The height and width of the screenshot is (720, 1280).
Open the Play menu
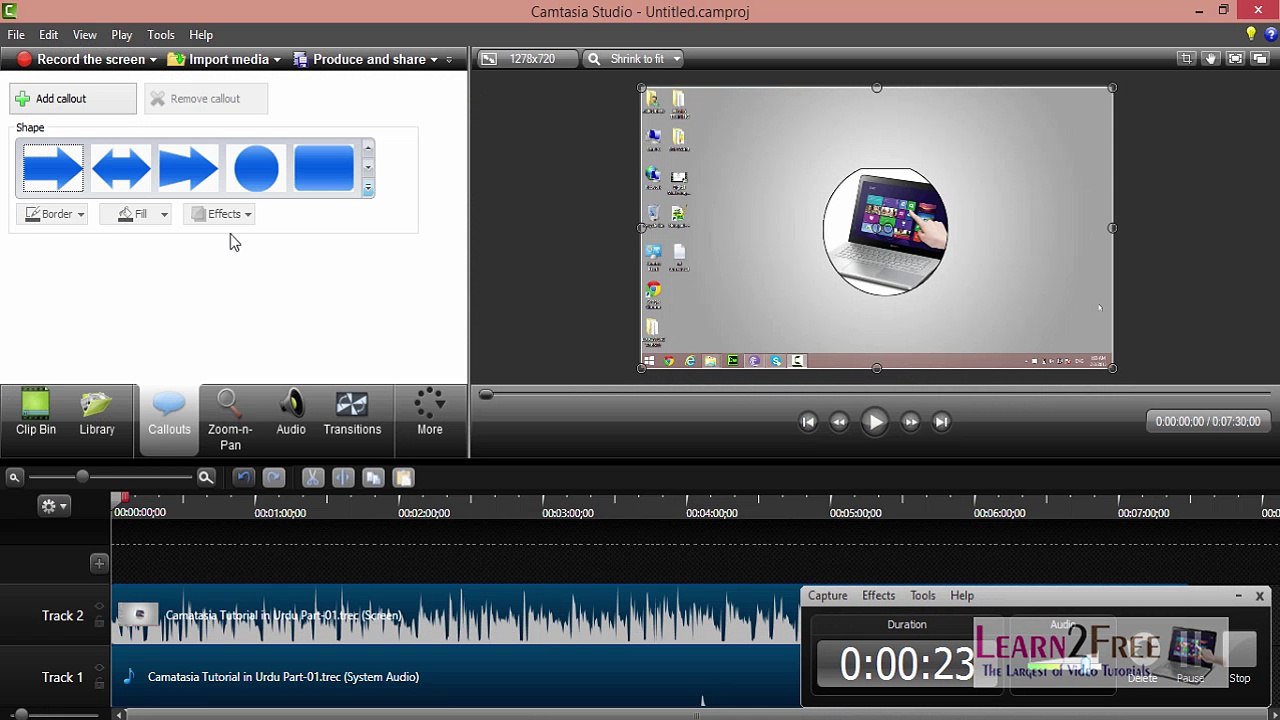[x=122, y=35]
